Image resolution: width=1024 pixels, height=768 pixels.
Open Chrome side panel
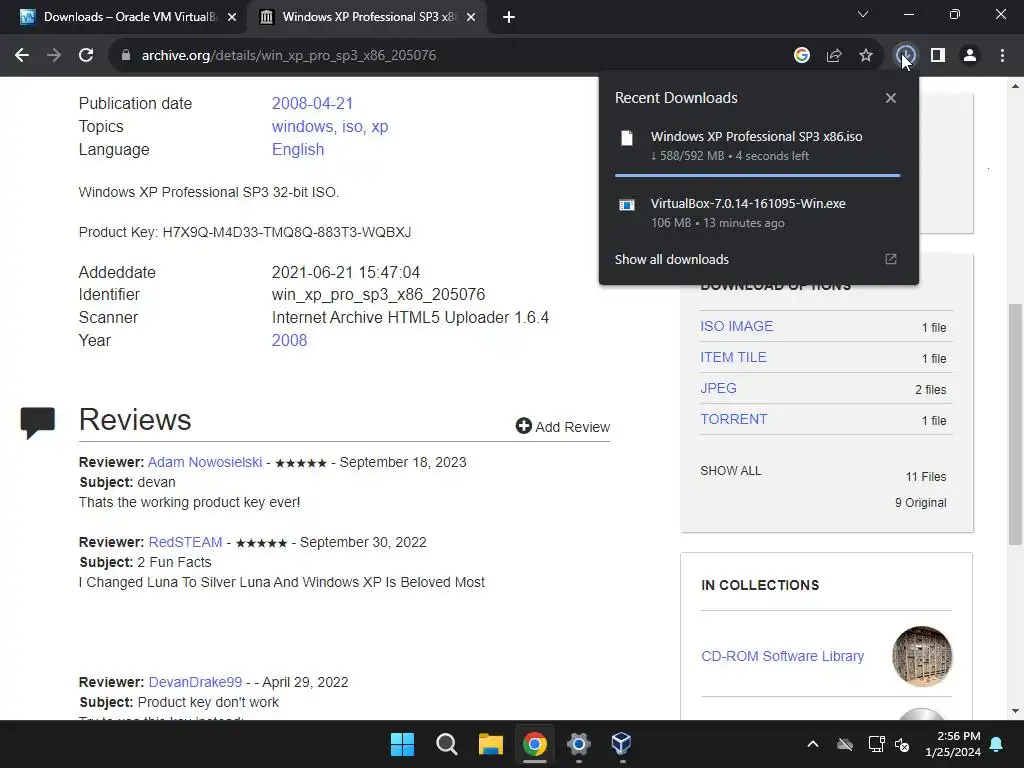click(938, 56)
